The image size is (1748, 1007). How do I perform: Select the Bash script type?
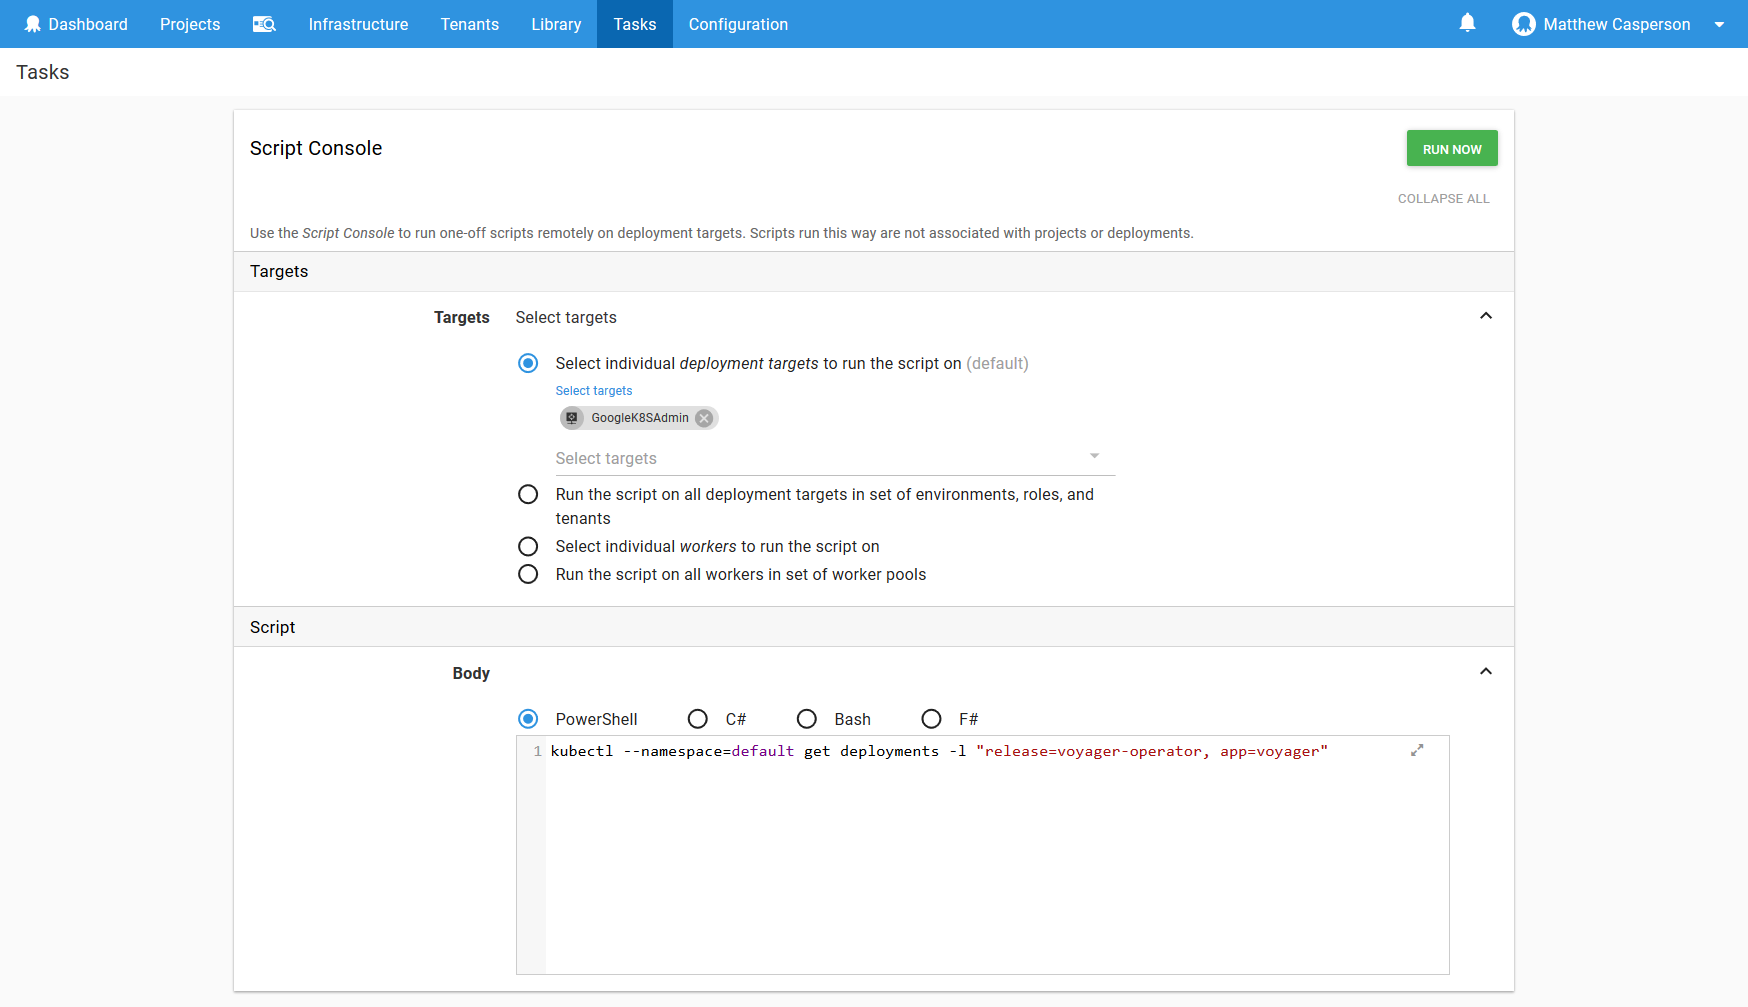pyautogui.click(x=807, y=719)
